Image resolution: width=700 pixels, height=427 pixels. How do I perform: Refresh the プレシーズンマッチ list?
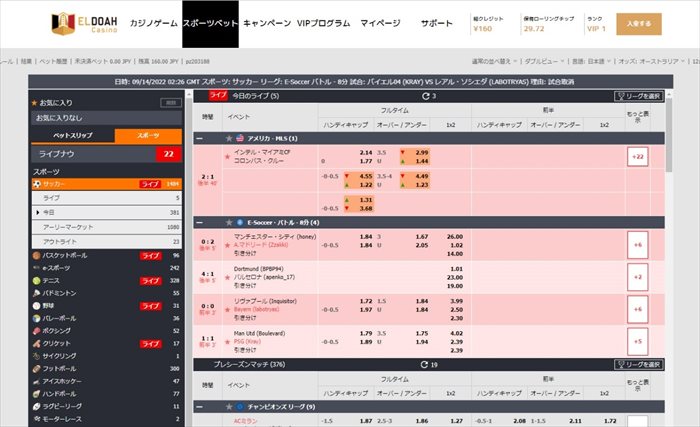click(424, 364)
